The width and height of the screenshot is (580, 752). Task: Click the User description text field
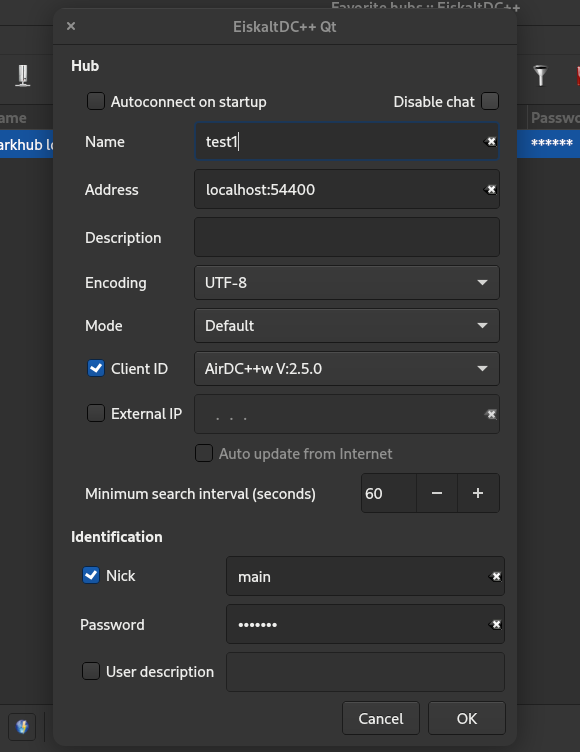pos(366,672)
